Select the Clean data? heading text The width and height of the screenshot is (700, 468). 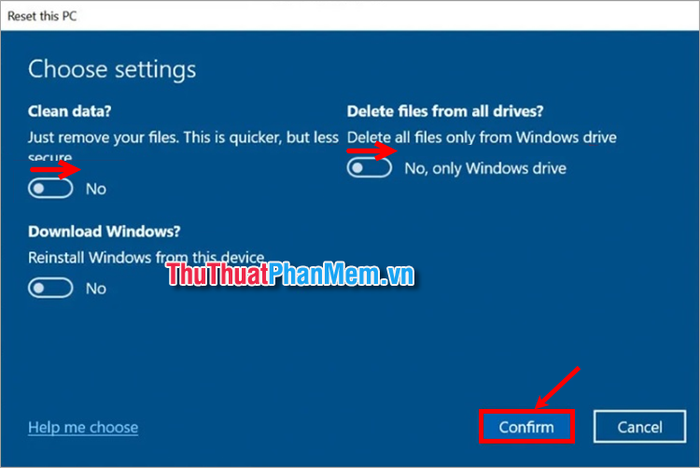(70, 111)
